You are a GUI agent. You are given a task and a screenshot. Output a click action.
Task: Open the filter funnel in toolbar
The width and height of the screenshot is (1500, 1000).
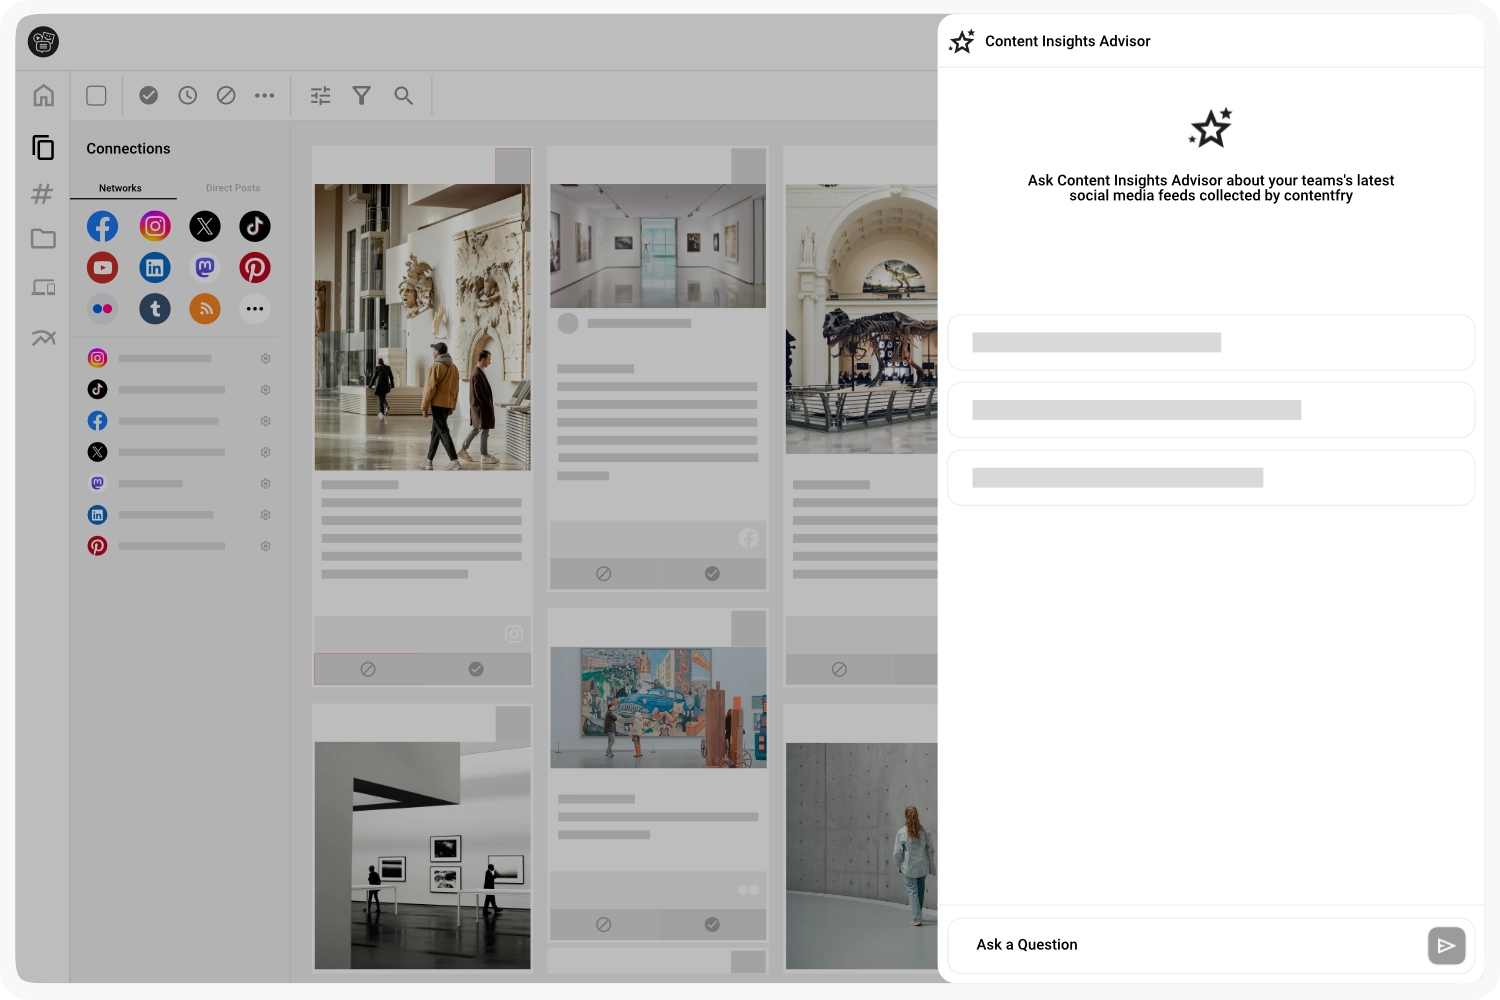point(362,96)
